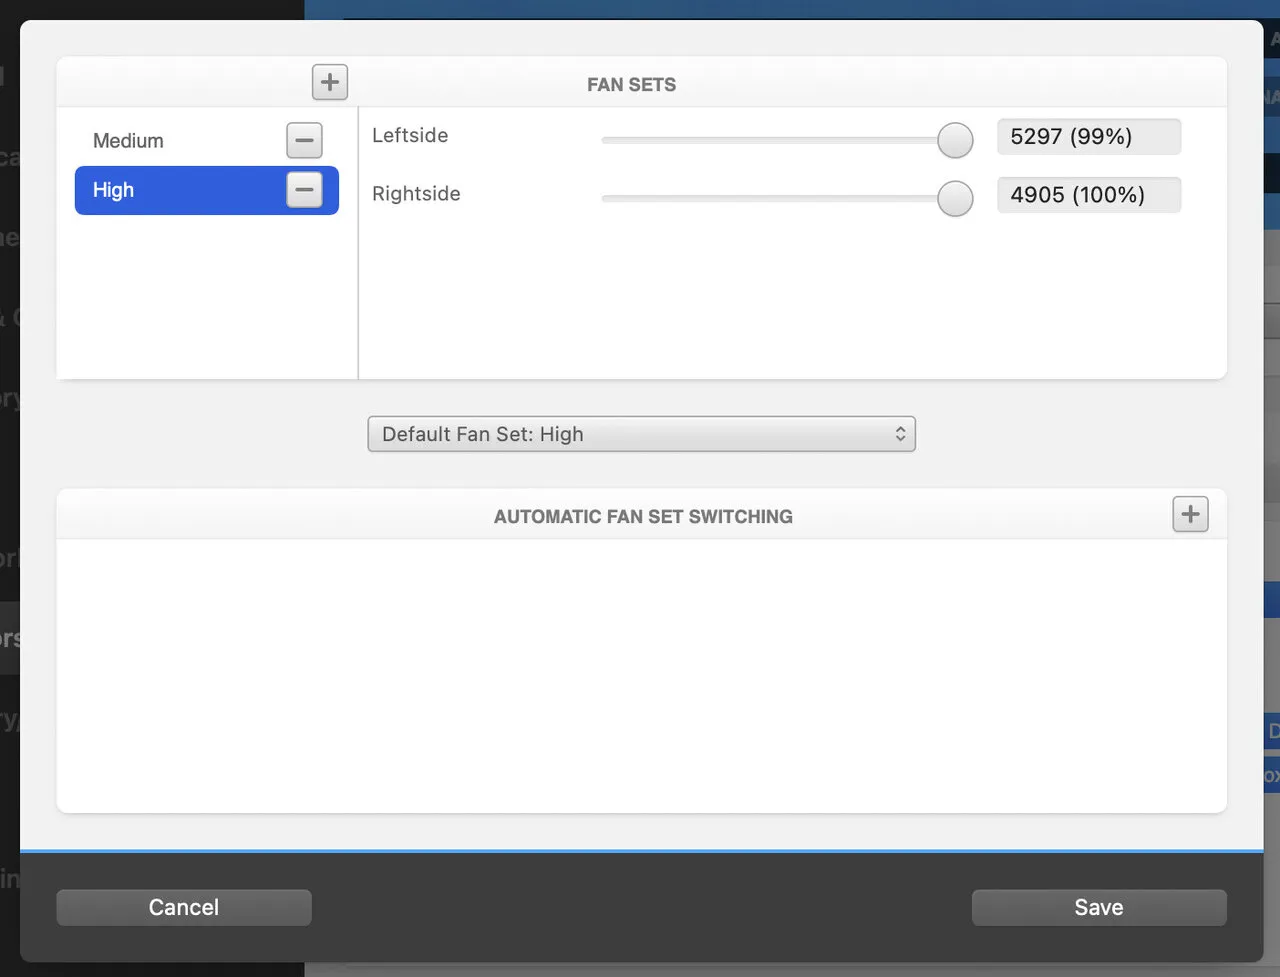Click the plus button to add fan set
The width and height of the screenshot is (1280, 977).
pos(330,82)
